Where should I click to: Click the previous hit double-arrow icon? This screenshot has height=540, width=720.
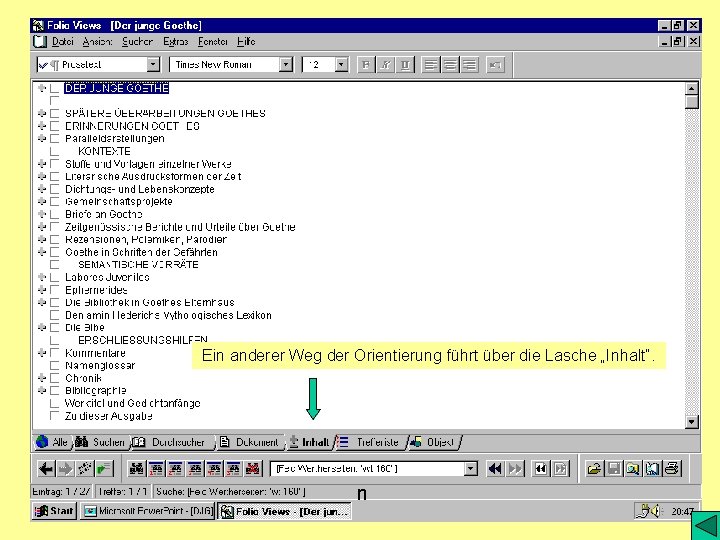[x=495, y=468]
